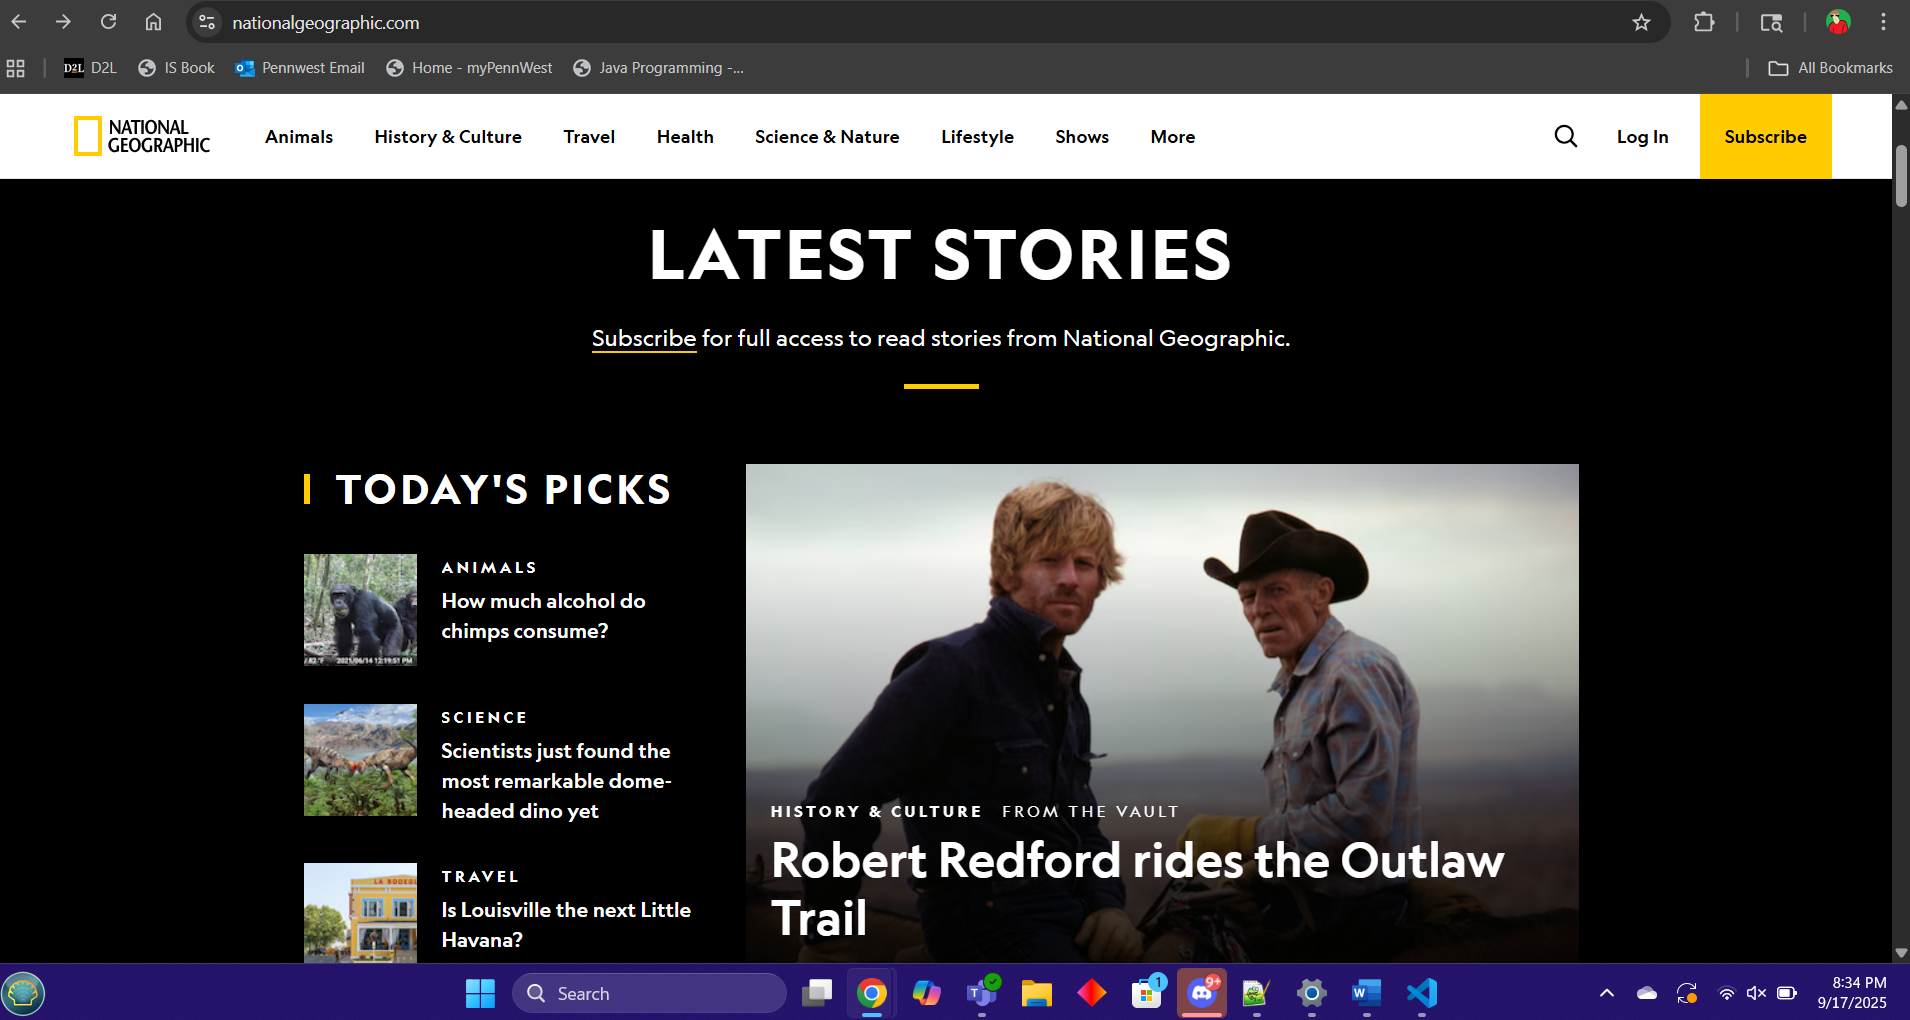
Task: Open the Chrome extensions puzzle icon
Action: pyautogui.click(x=1704, y=21)
